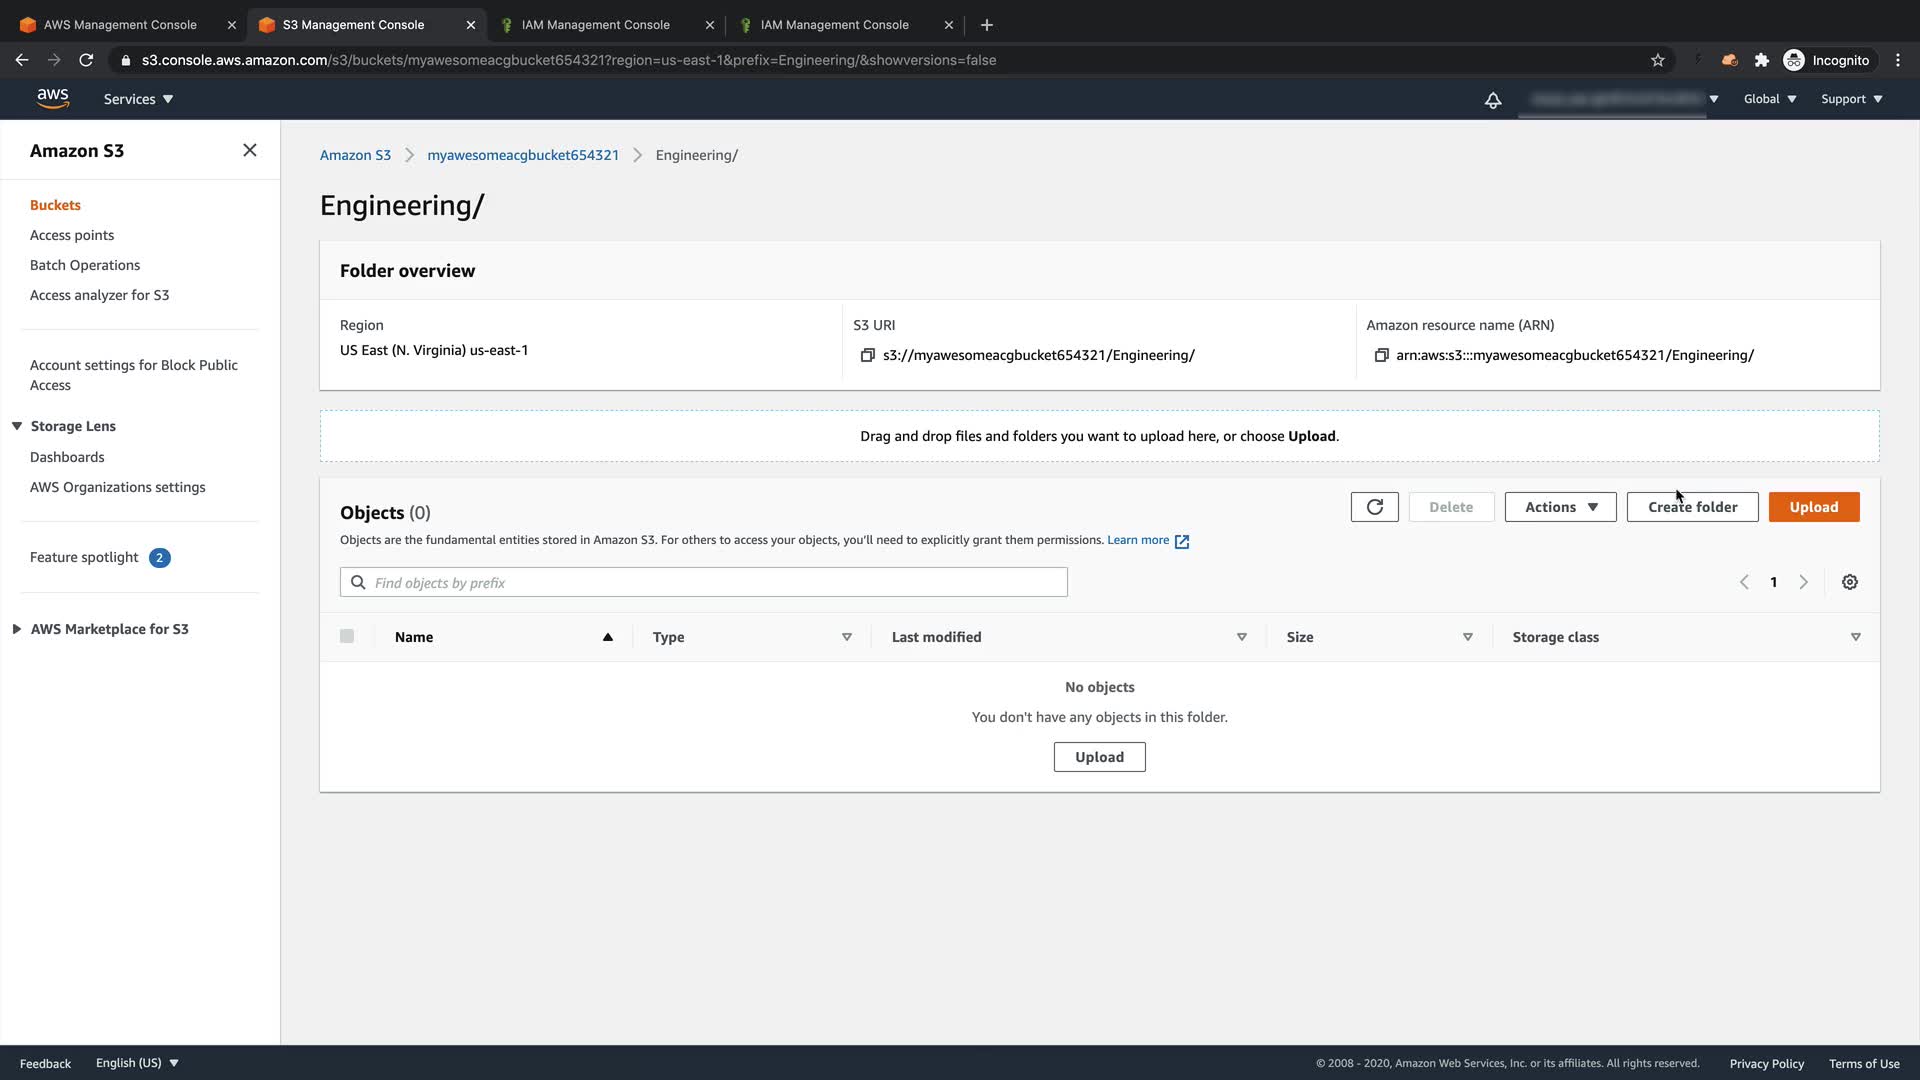Image resolution: width=1920 pixels, height=1080 pixels.
Task: Open table preferences gear icon
Action: coord(1849,582)
